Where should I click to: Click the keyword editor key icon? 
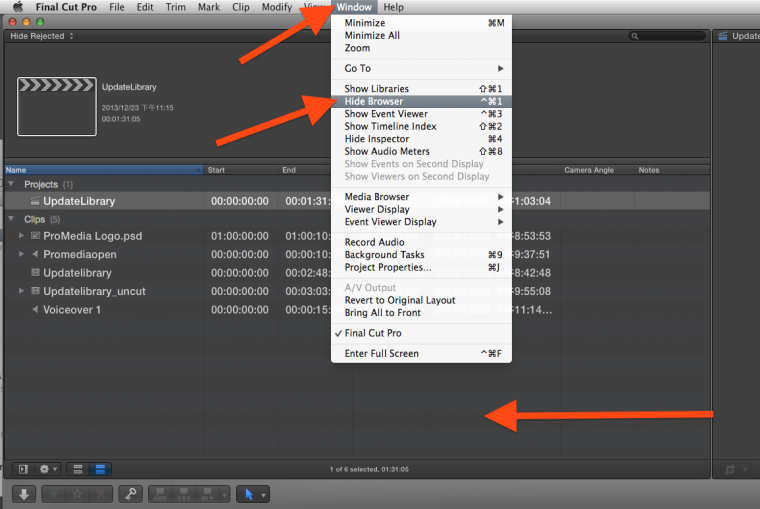point(130,494)
